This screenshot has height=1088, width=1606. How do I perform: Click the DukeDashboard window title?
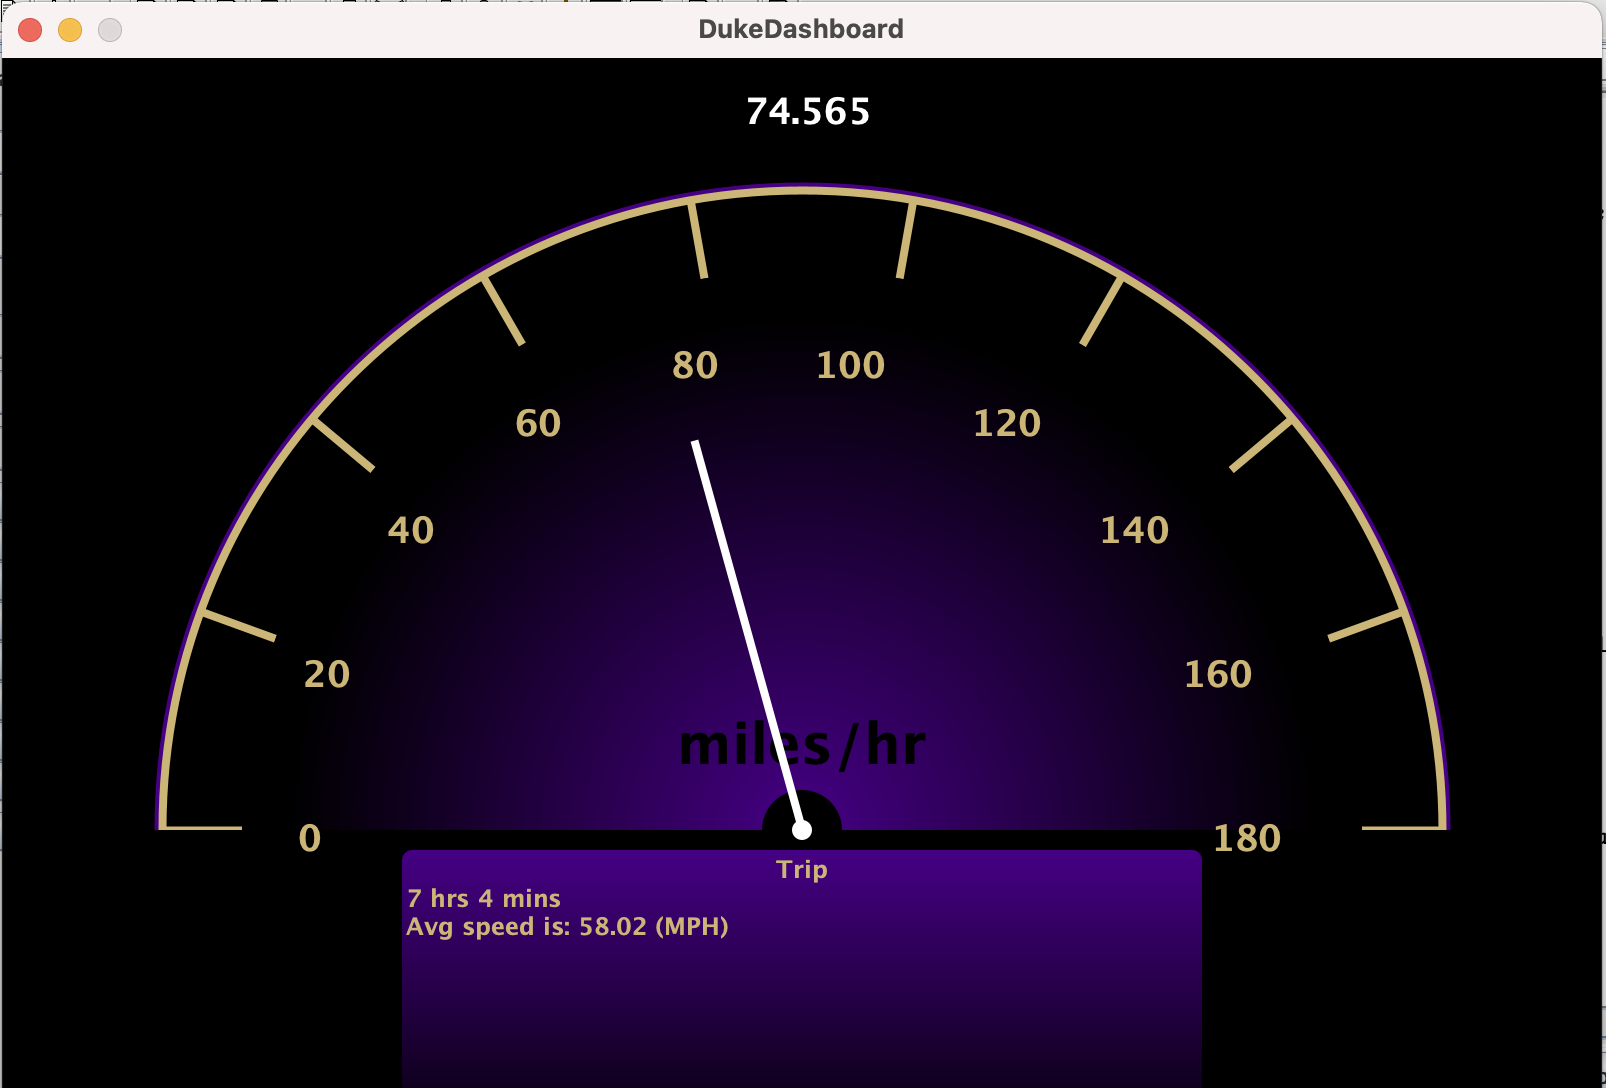800,29
